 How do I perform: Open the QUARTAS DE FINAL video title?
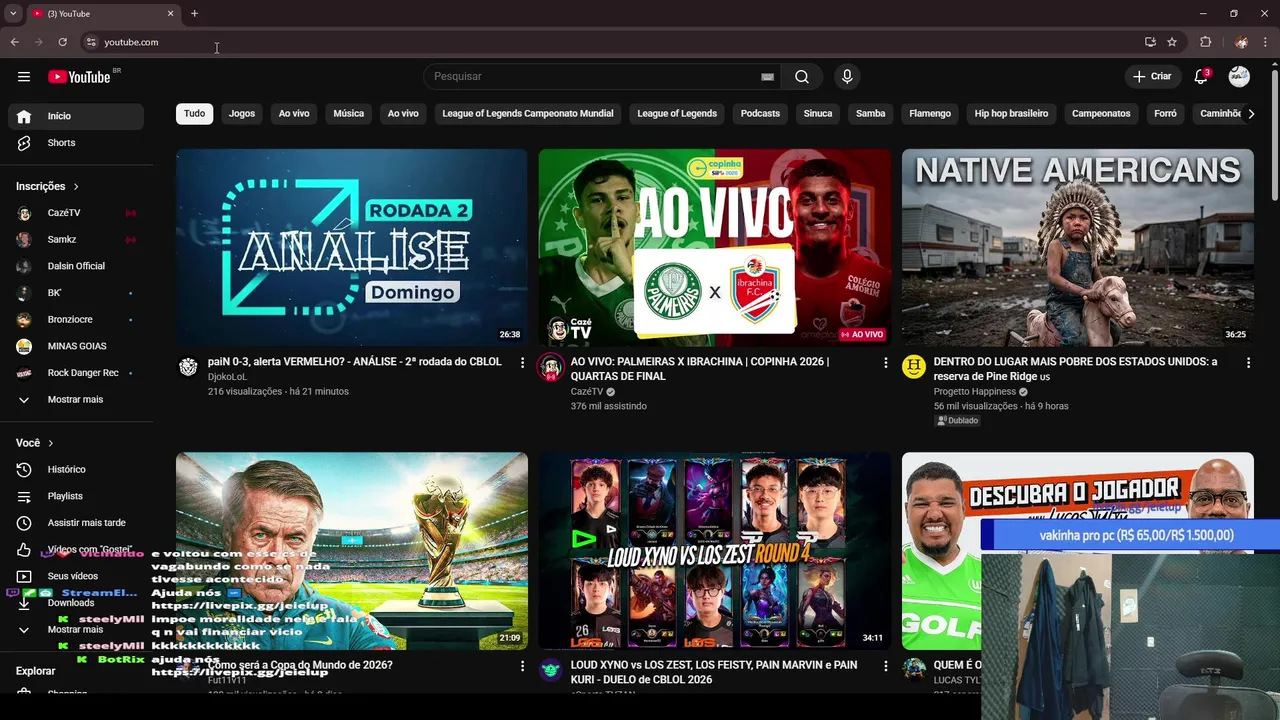tap(700, 369)
